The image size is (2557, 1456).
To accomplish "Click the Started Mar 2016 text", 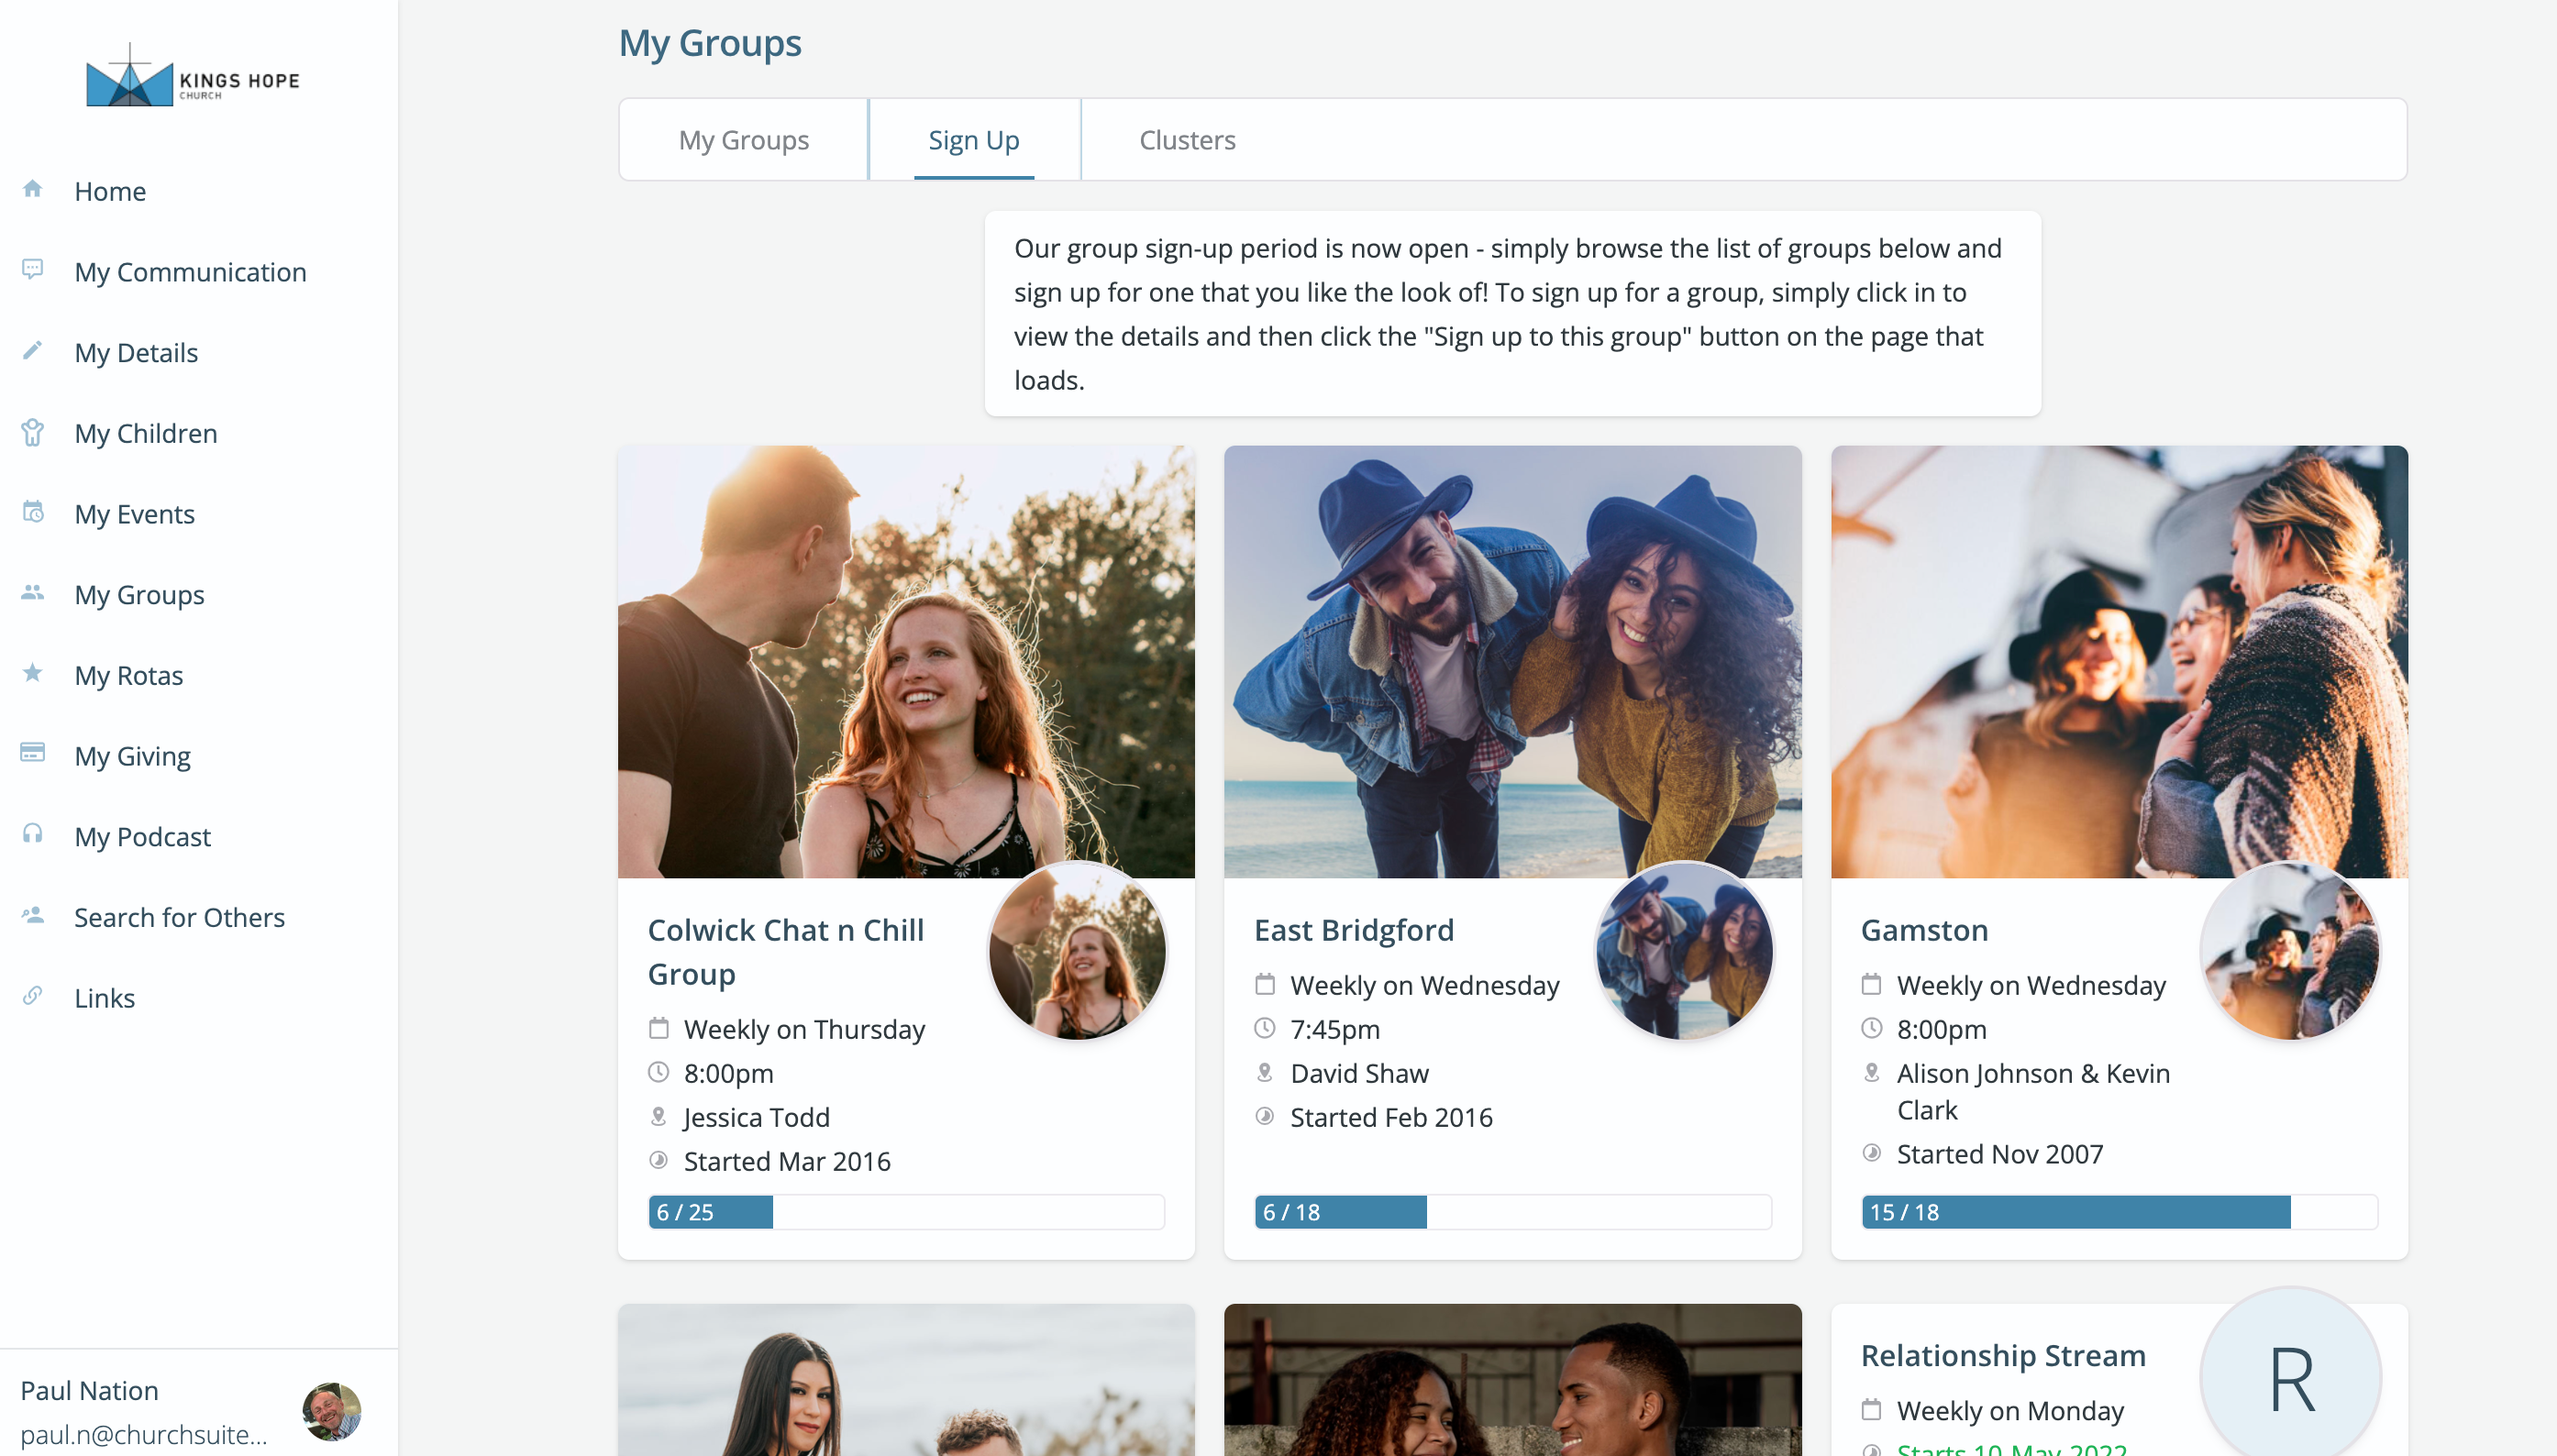I will pyautogui.click(x=787, y=1161).
